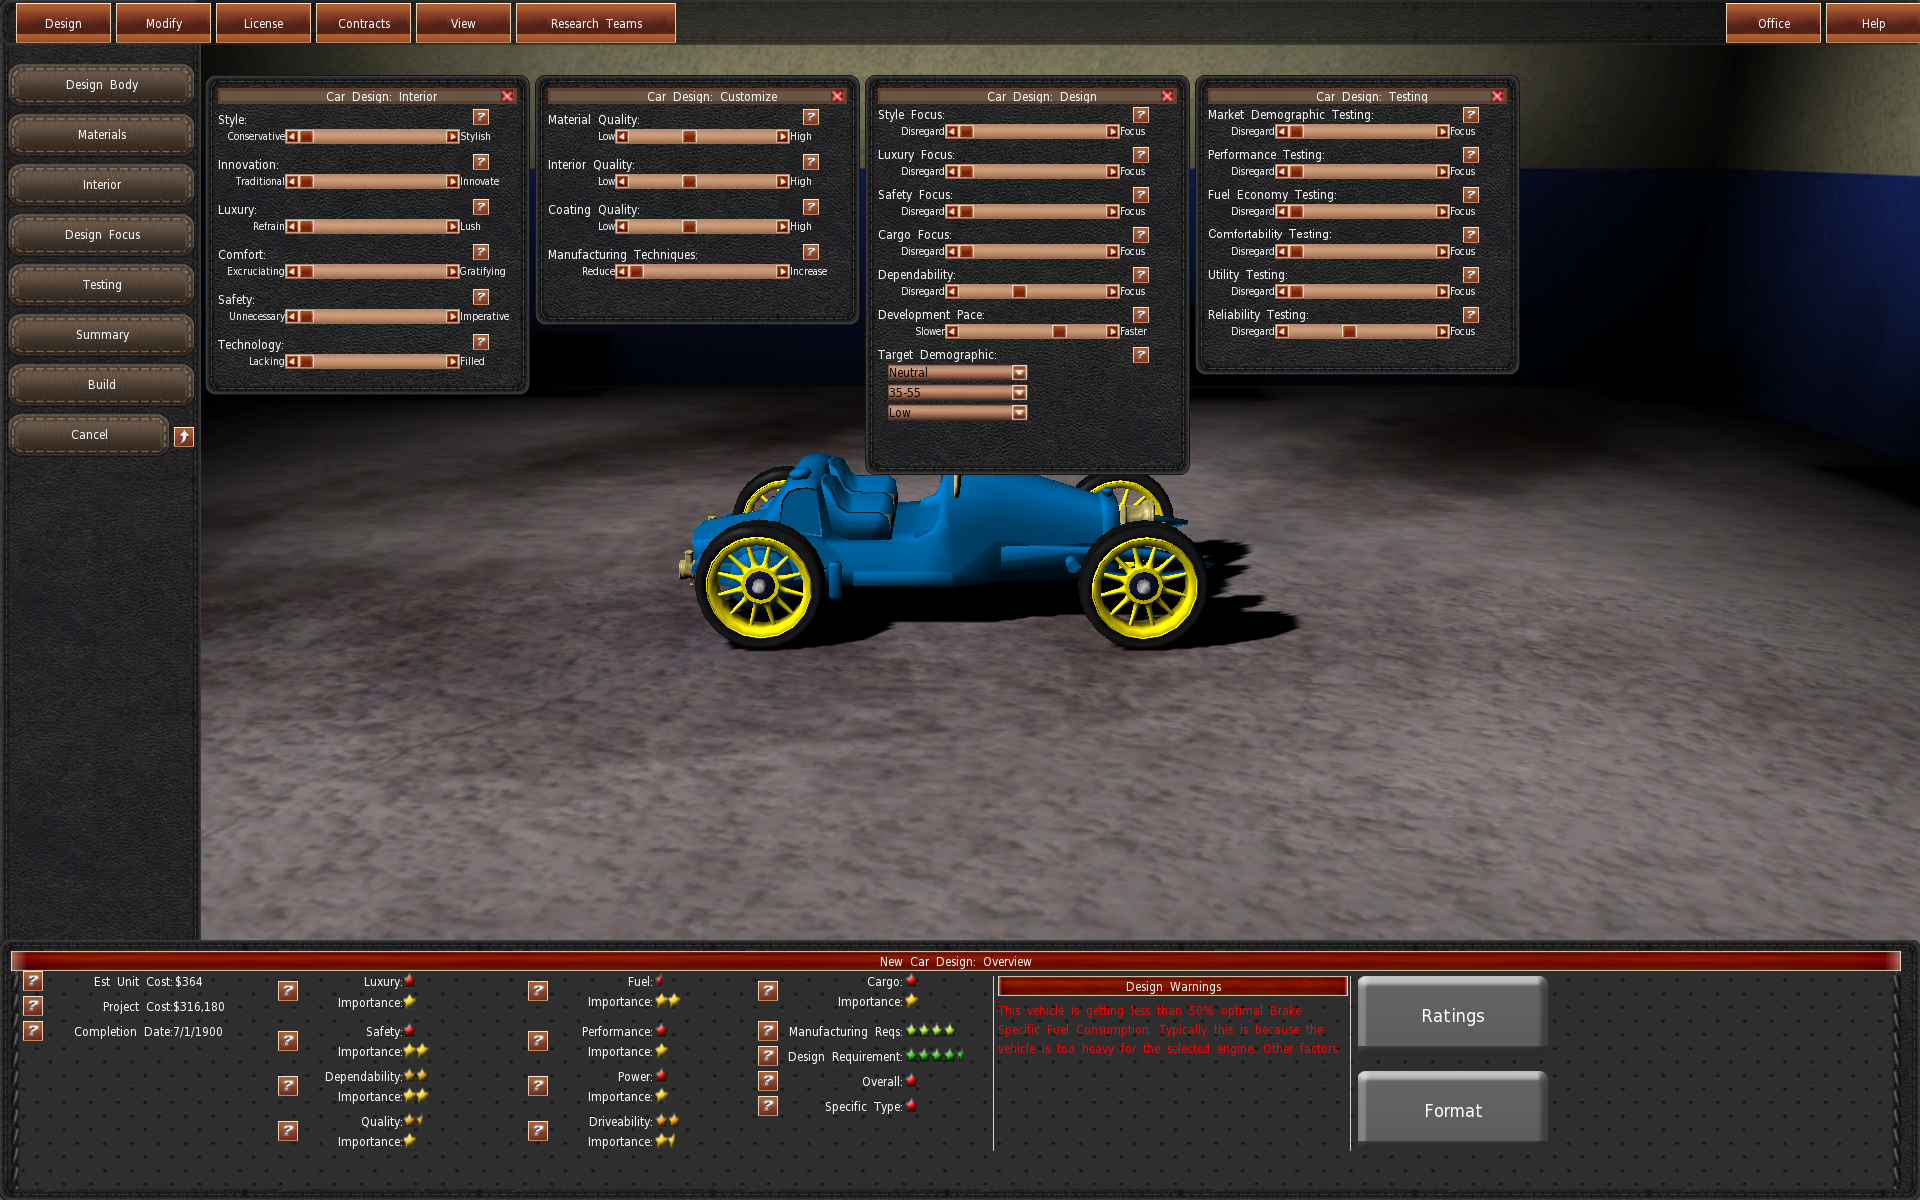Click help icon next to Development Pace
The image size is (1920, 1200).
(x=1141, y=315)
